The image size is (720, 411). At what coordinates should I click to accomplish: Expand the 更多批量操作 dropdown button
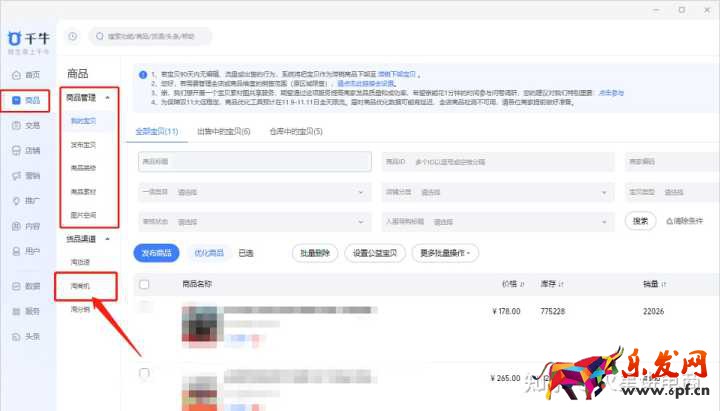point(445,253)
